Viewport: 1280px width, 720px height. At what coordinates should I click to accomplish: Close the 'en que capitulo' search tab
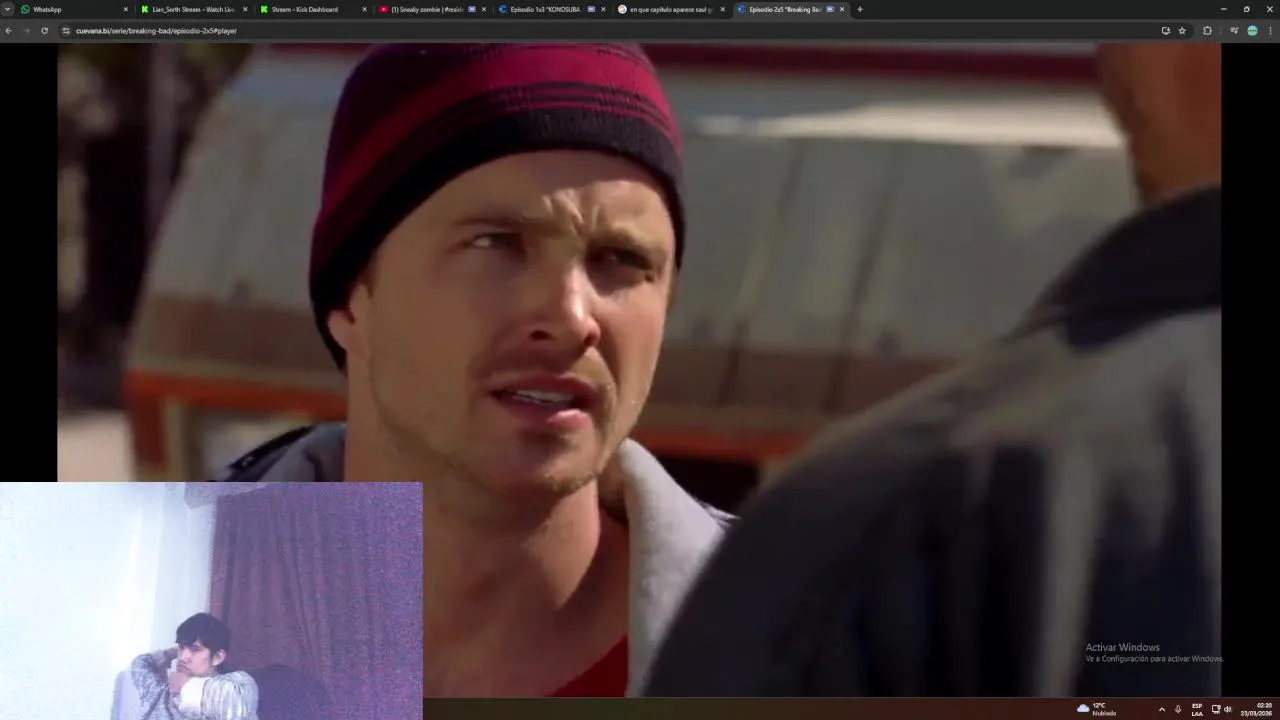pos(722,9)
